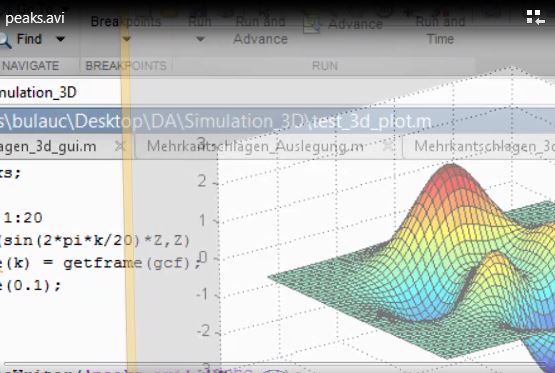Switch to library view icon
Image resolution: width=555 pixels, height=373 pixels.
coord(536,17)
